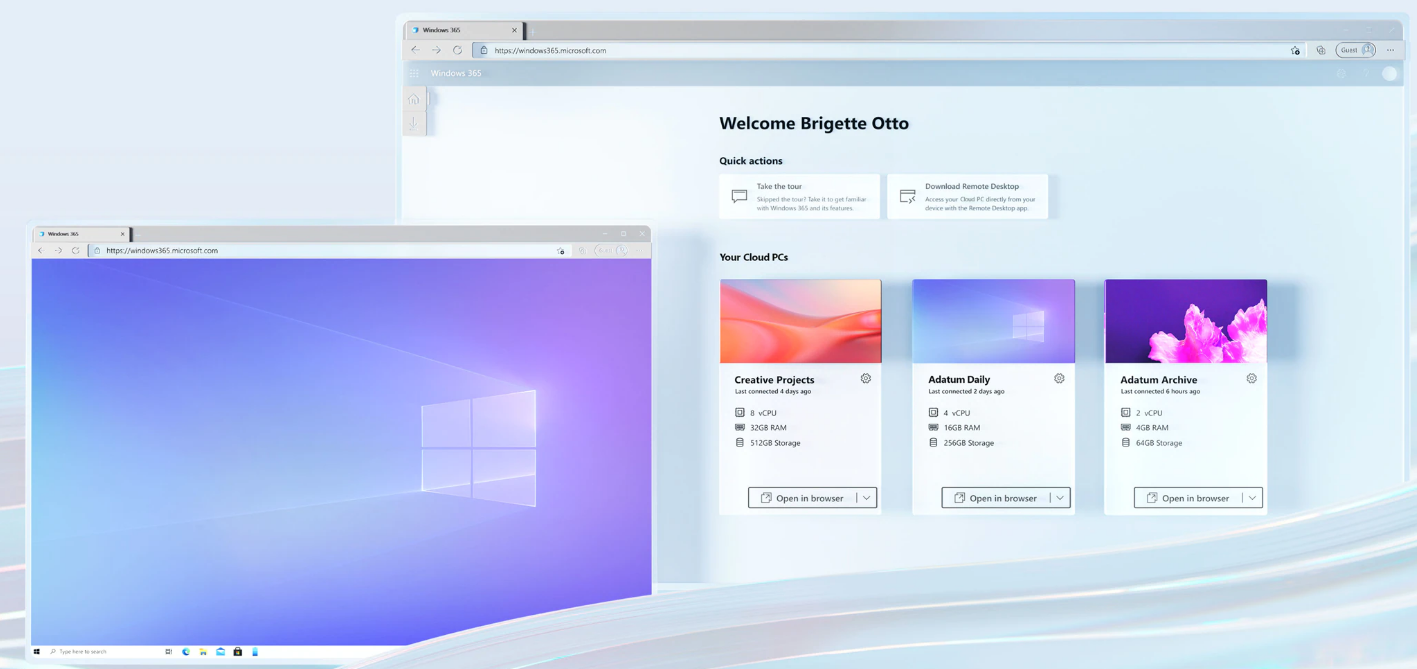Click the download icon in the left sidebar
1417x669 pixels.
pyautogui.click(x=414, y=123)
